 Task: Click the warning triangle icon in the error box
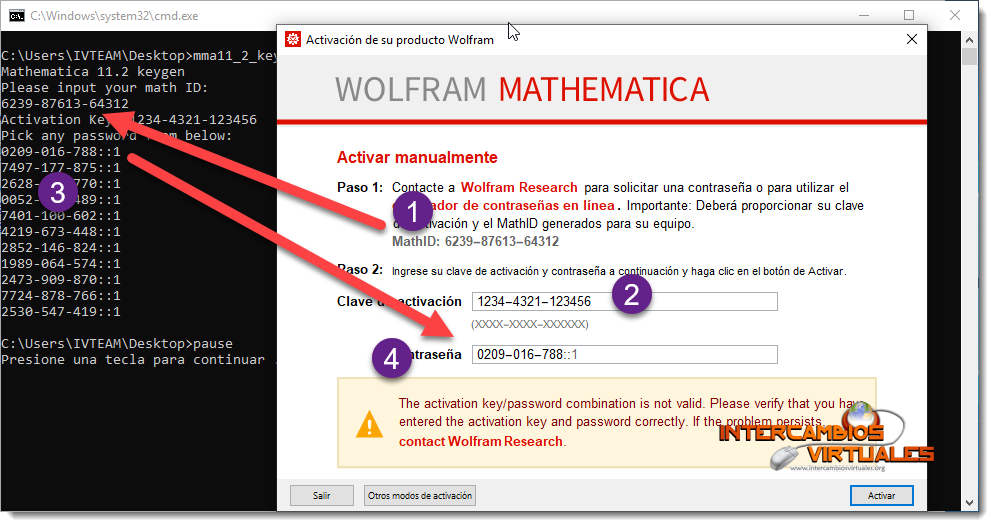click(x=369, y=424)
